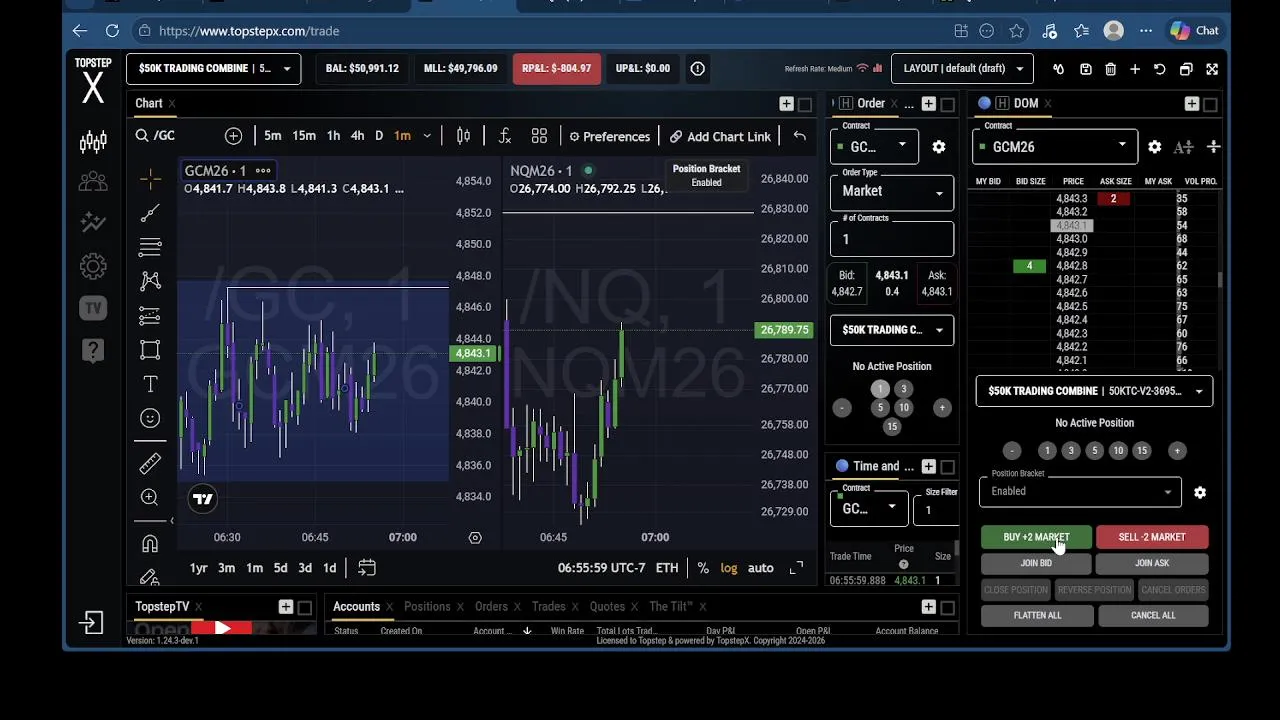Open the LAYOUT default (draft) dropdown
Image resolution: width=1280 pixels, height=720 pixels.
pyautogui.click(x=963, y=69)
